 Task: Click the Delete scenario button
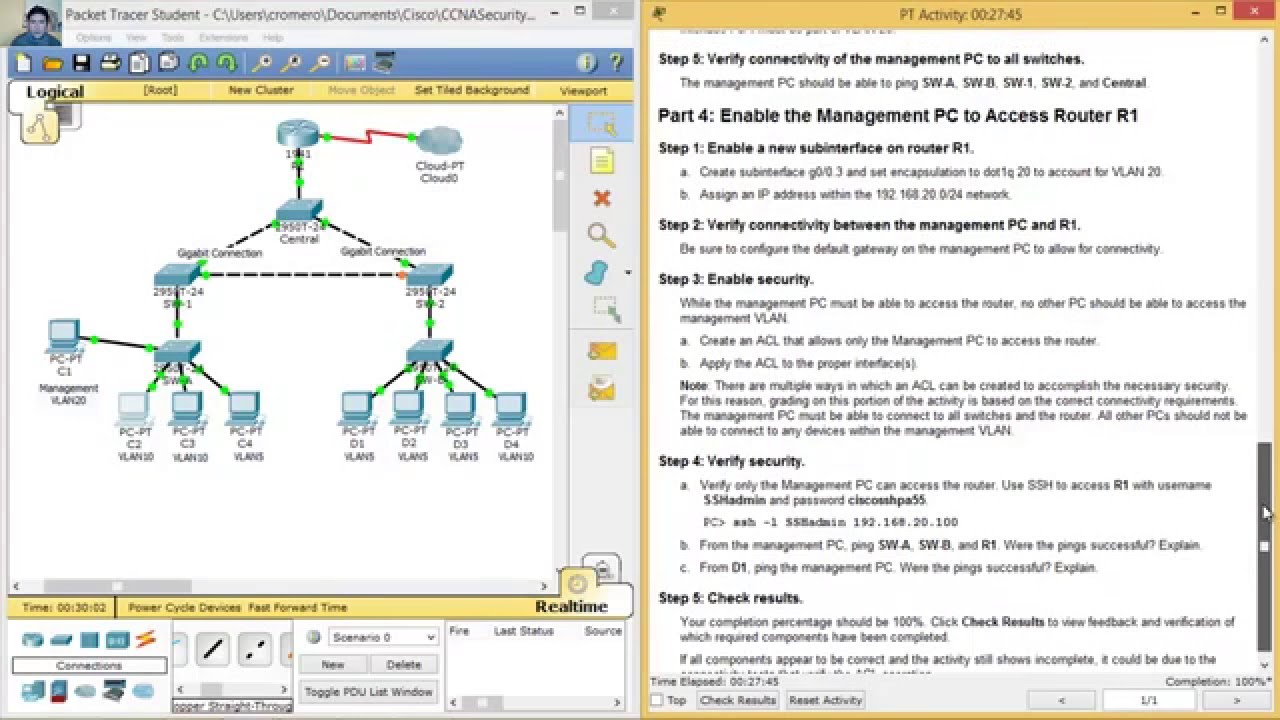pyautogui.click(x=404, y=664)
